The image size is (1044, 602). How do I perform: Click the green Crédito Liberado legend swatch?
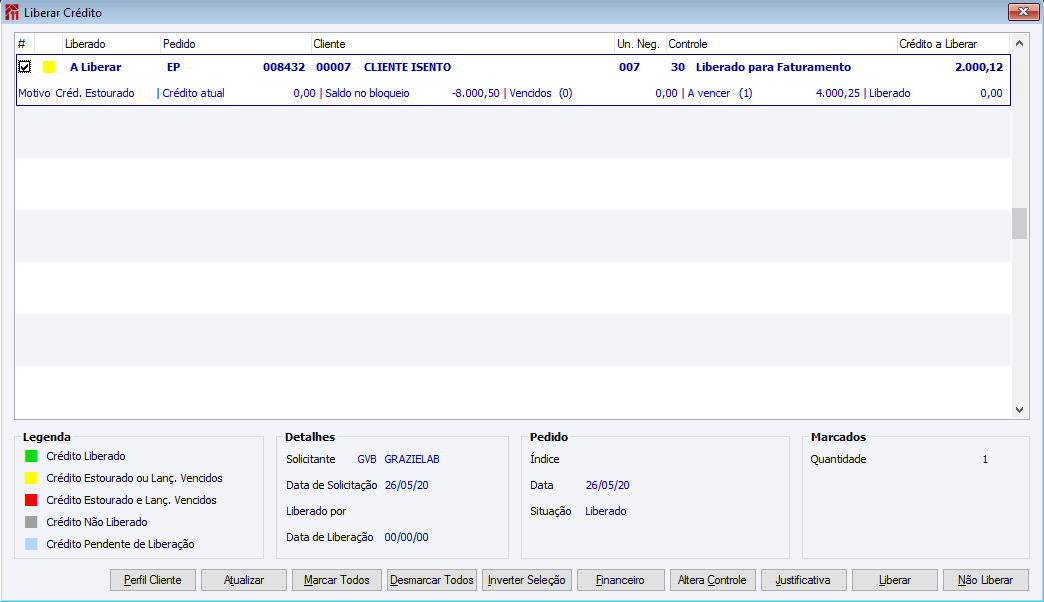[31, 456]
